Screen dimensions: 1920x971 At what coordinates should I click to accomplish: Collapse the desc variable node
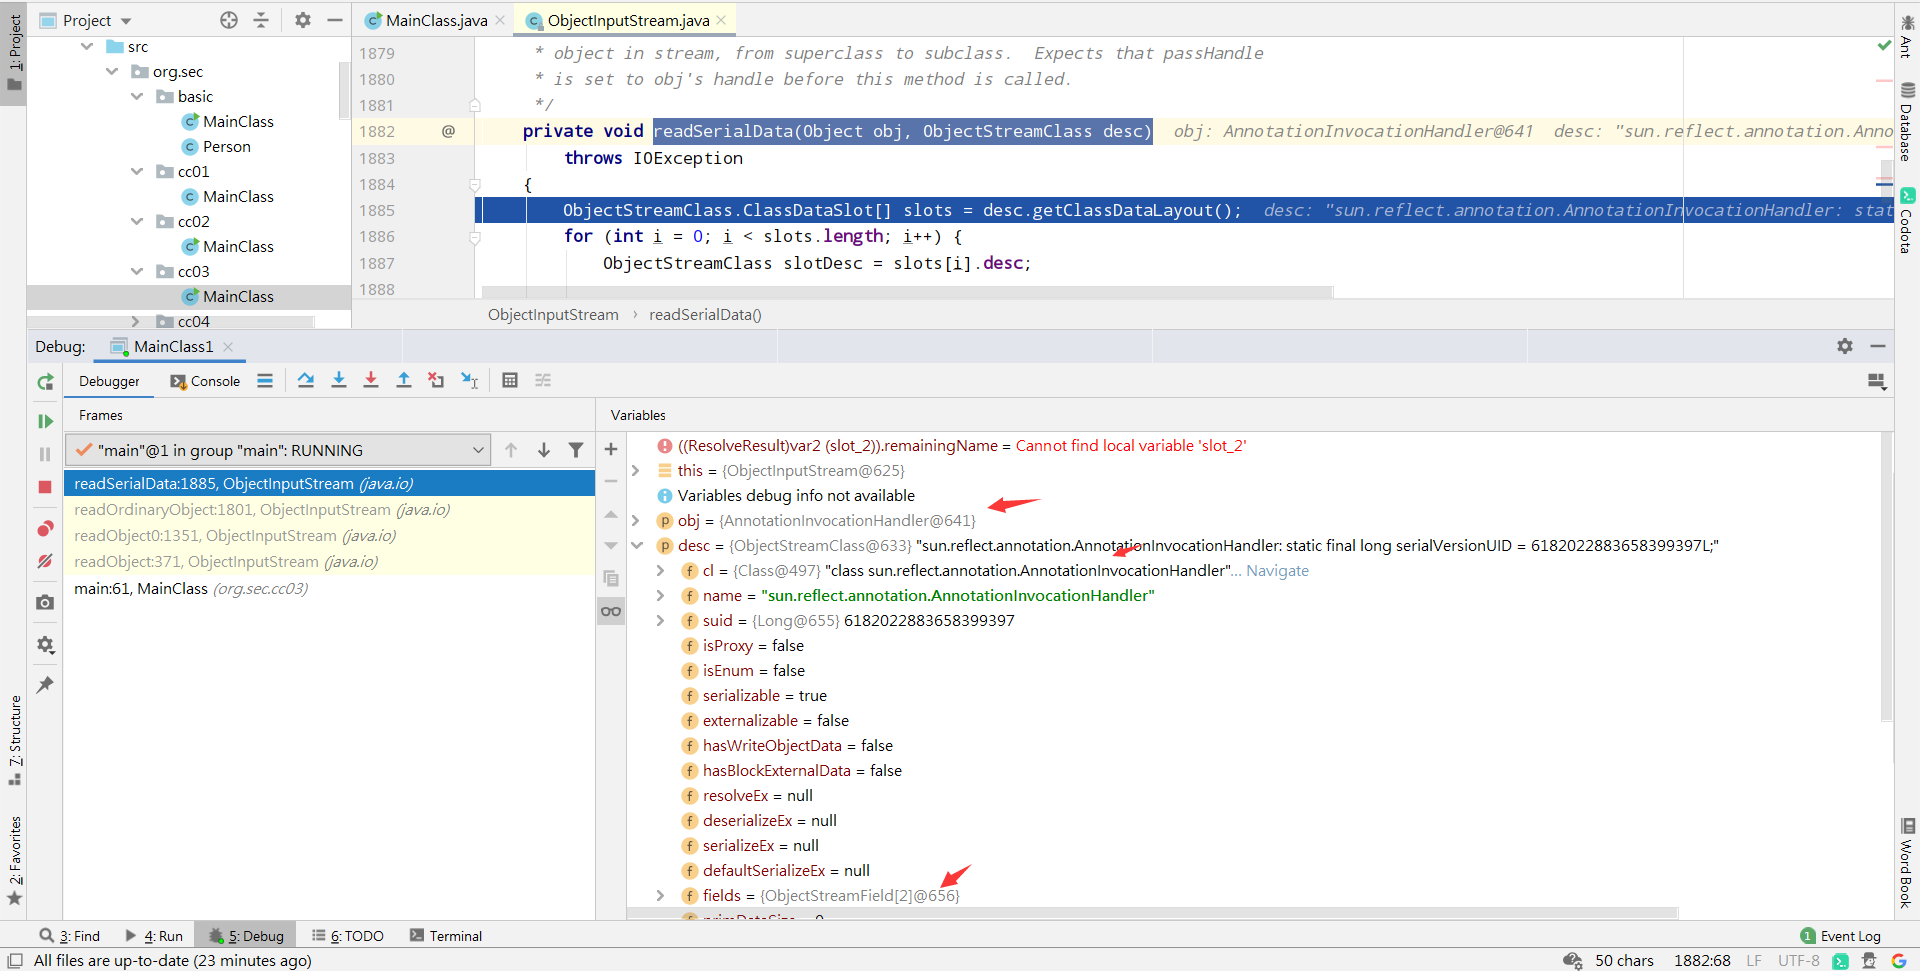637,545
